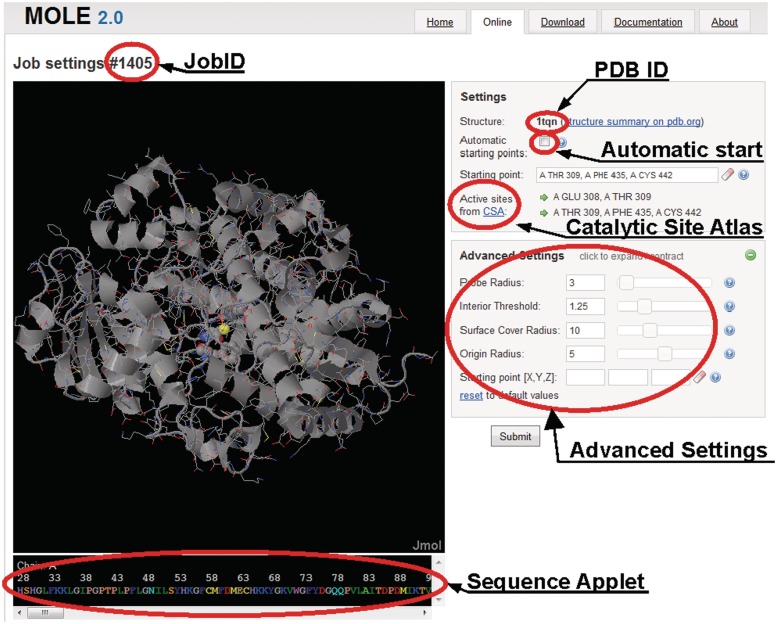The image size is (777, 624).
Task: Click the Interior Threshold slider handle
Action: (x=644, y=306)
